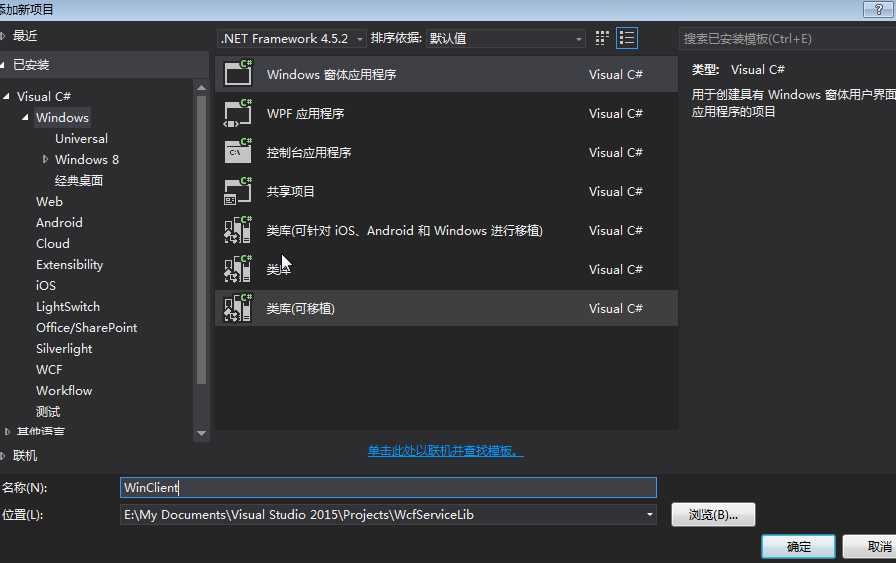Select the Cloud category
This screenshot has height=563, width=896.
point(53,243)
